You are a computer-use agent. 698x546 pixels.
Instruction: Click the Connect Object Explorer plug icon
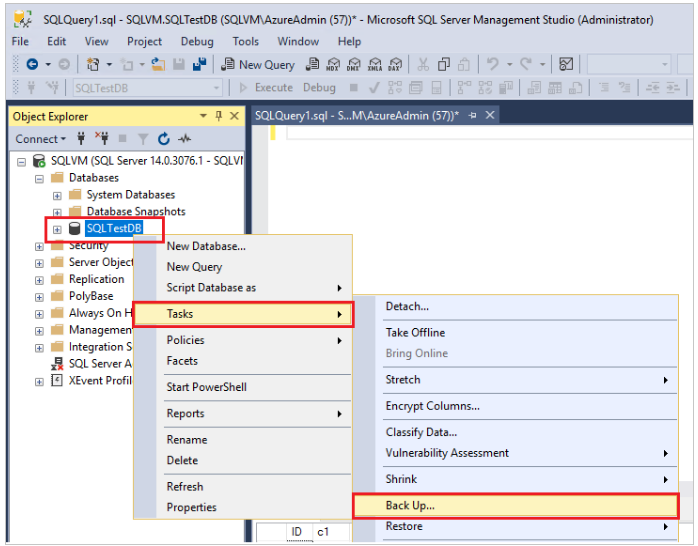point(81,139)
